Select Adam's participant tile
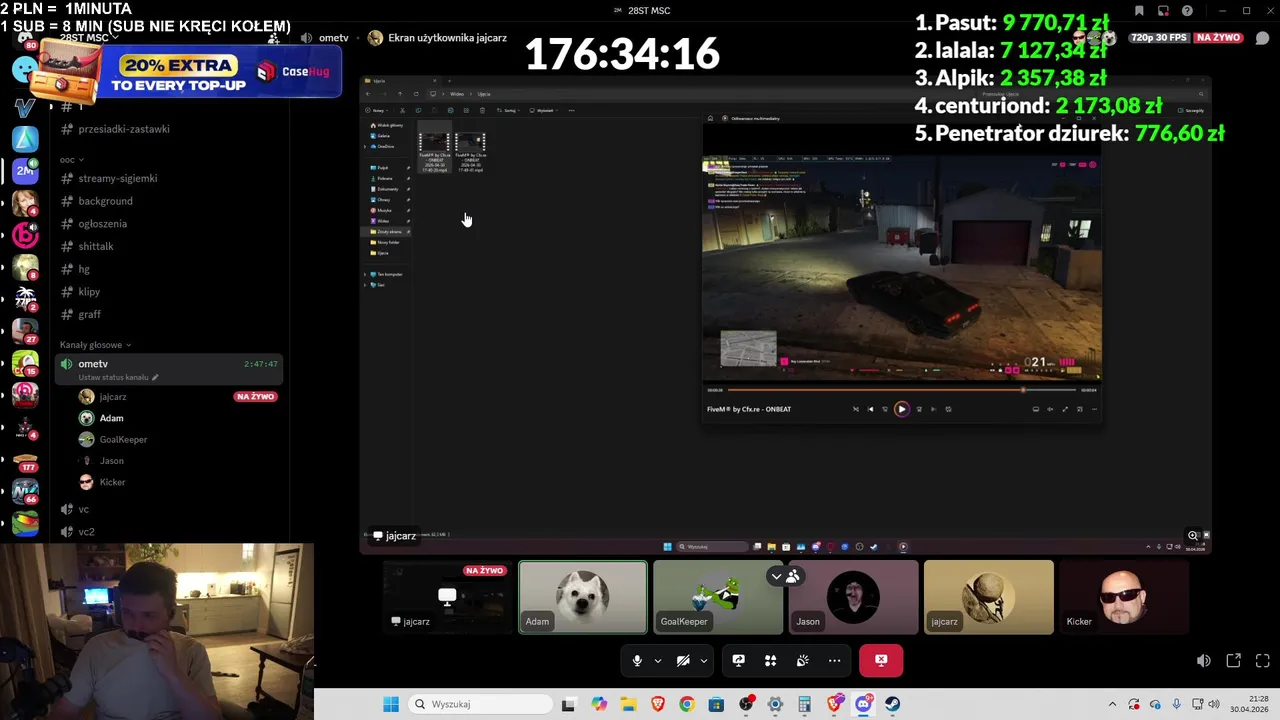1280x720 pixels. (583, 597)
